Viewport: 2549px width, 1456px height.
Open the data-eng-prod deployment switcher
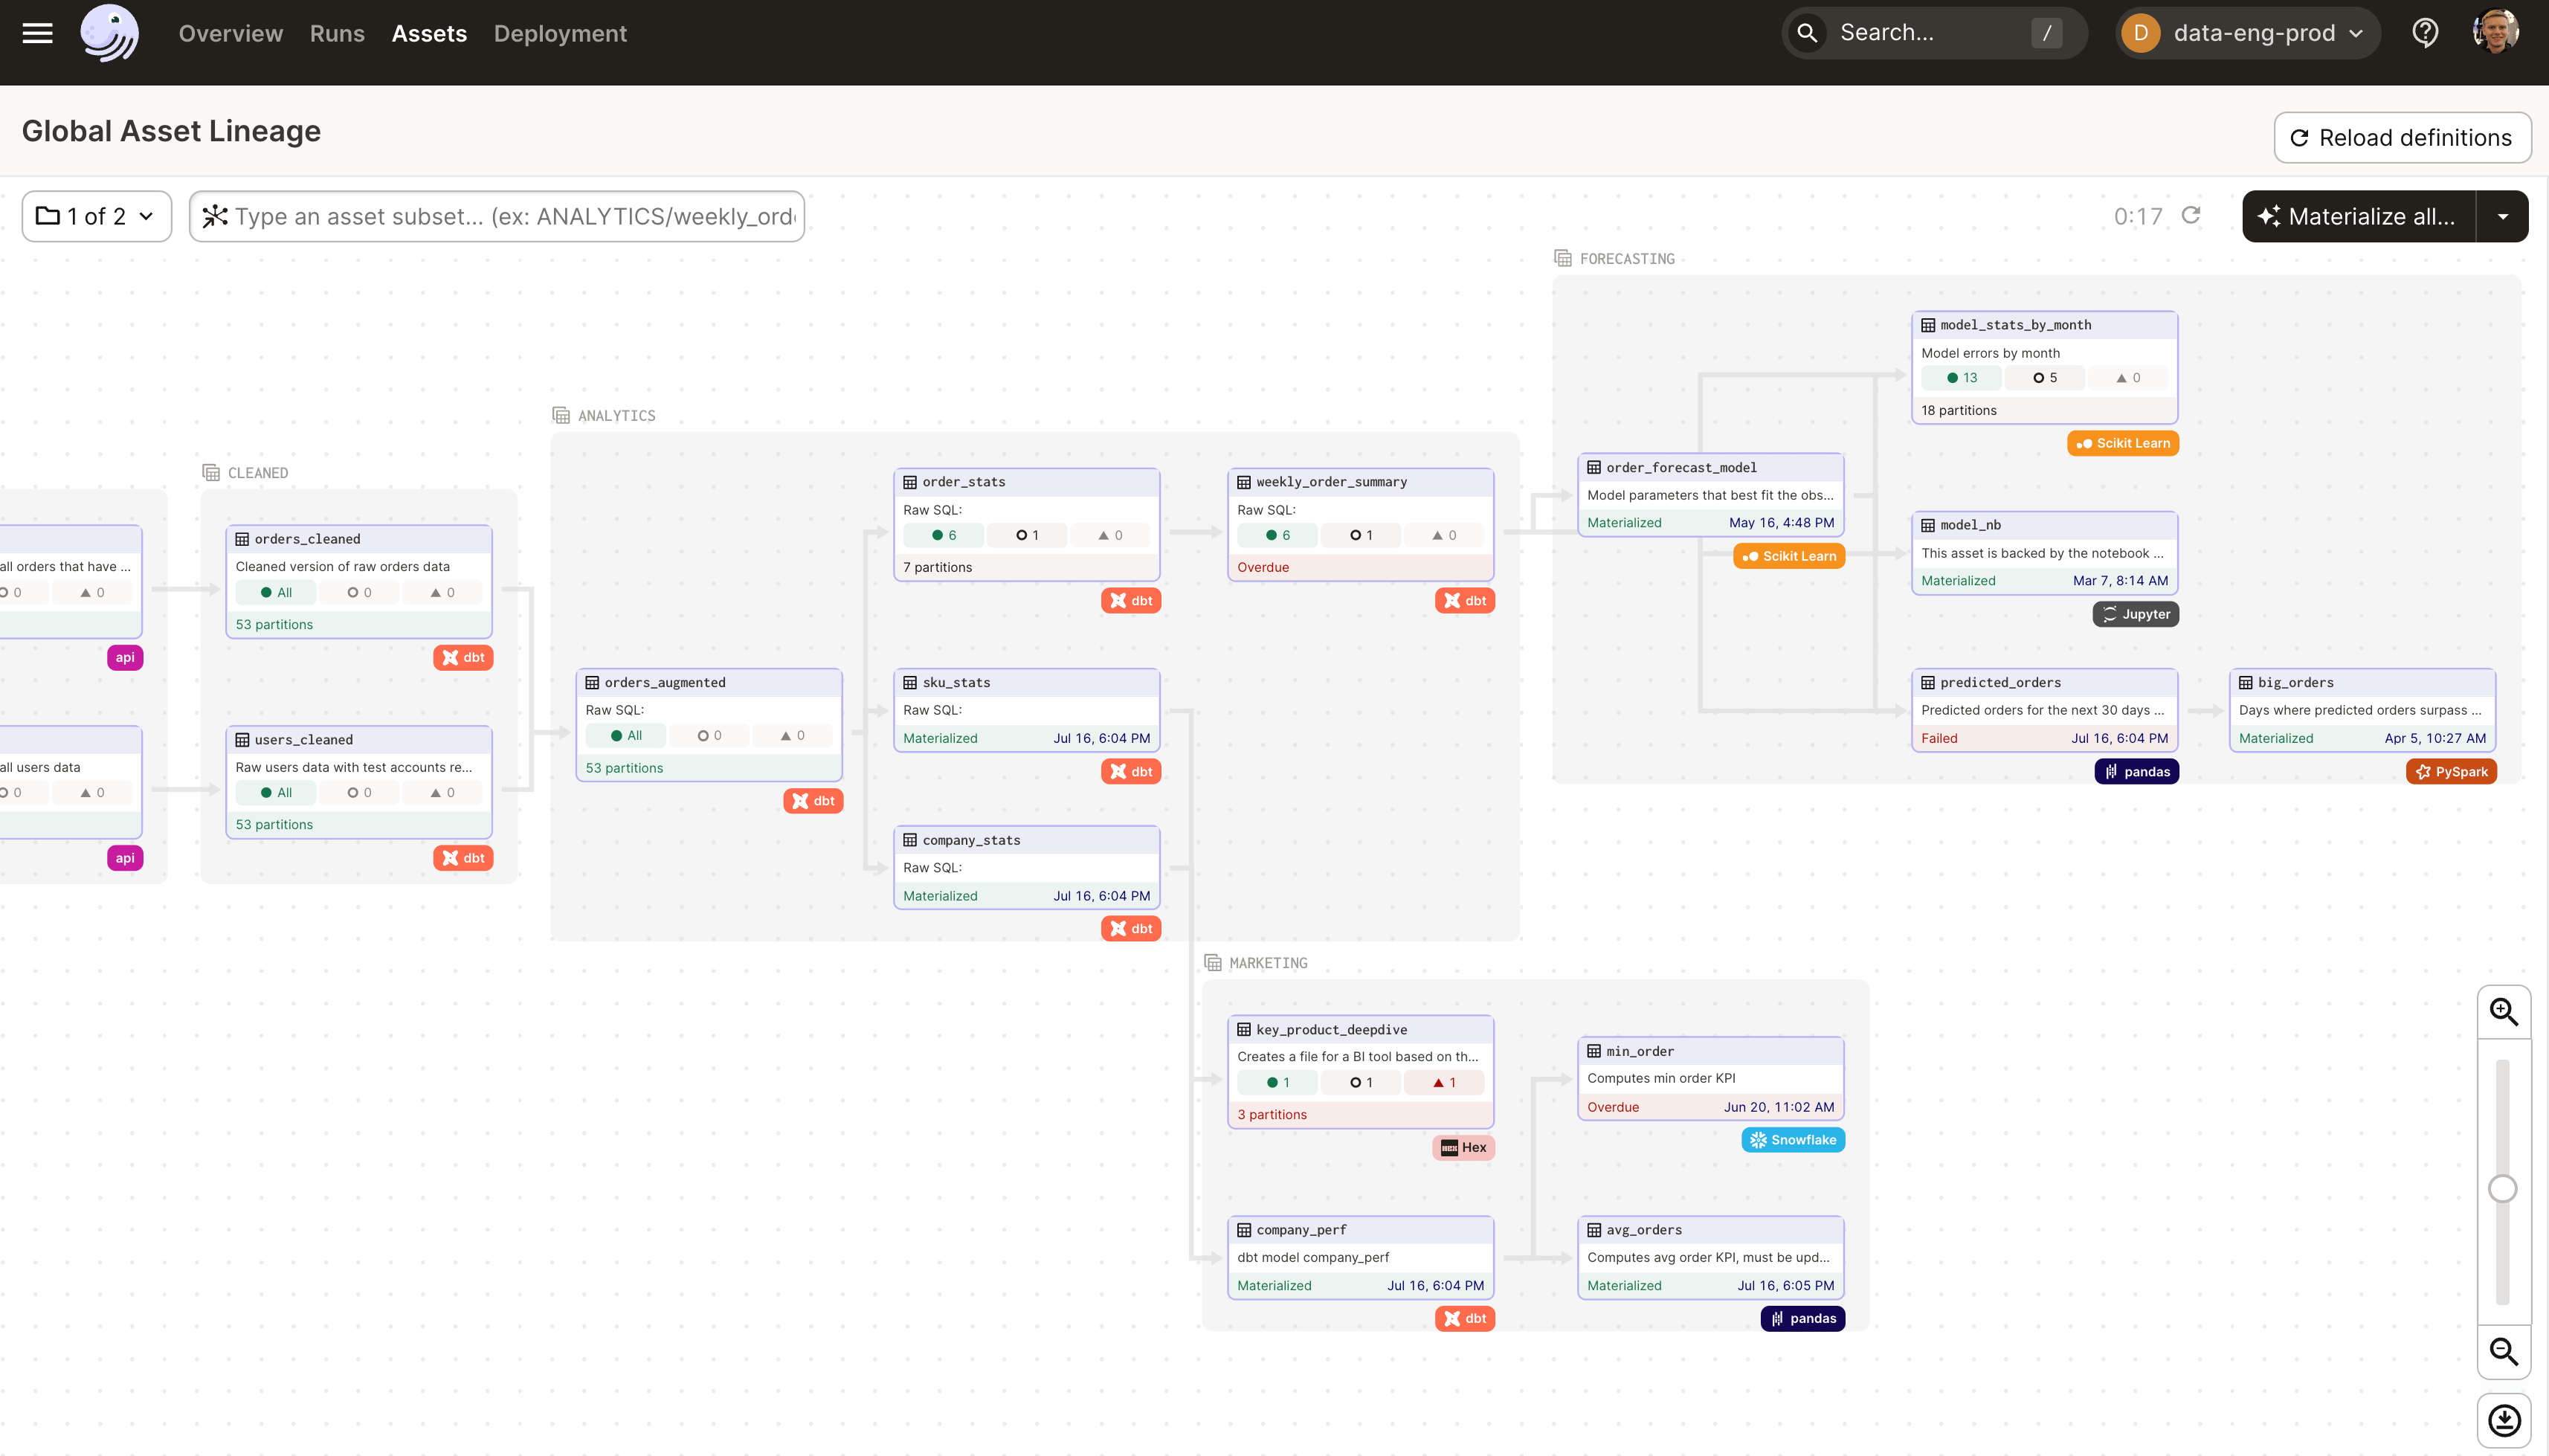(2247, 33)
